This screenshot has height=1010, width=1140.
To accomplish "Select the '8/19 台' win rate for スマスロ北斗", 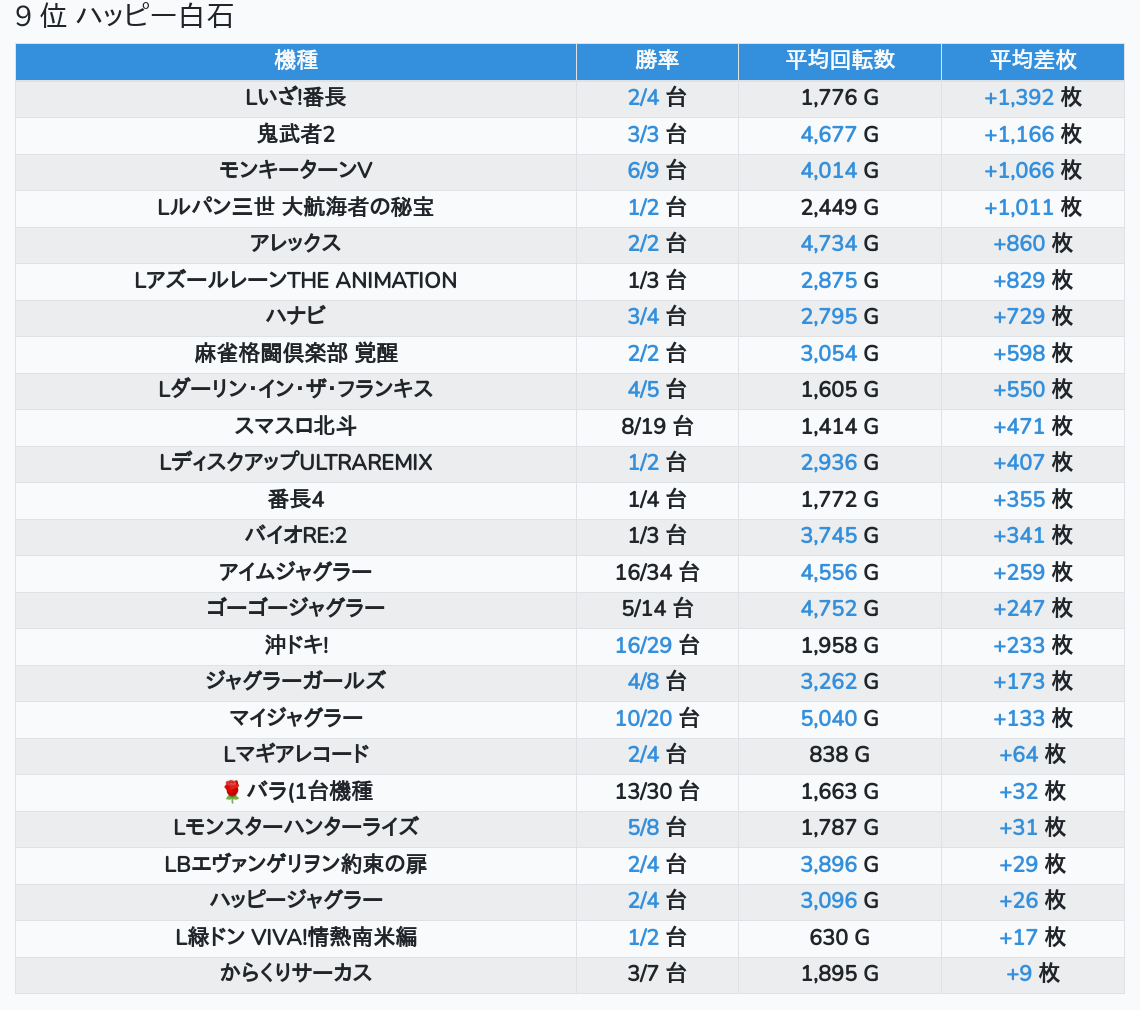I will click(x=657, y=426).
